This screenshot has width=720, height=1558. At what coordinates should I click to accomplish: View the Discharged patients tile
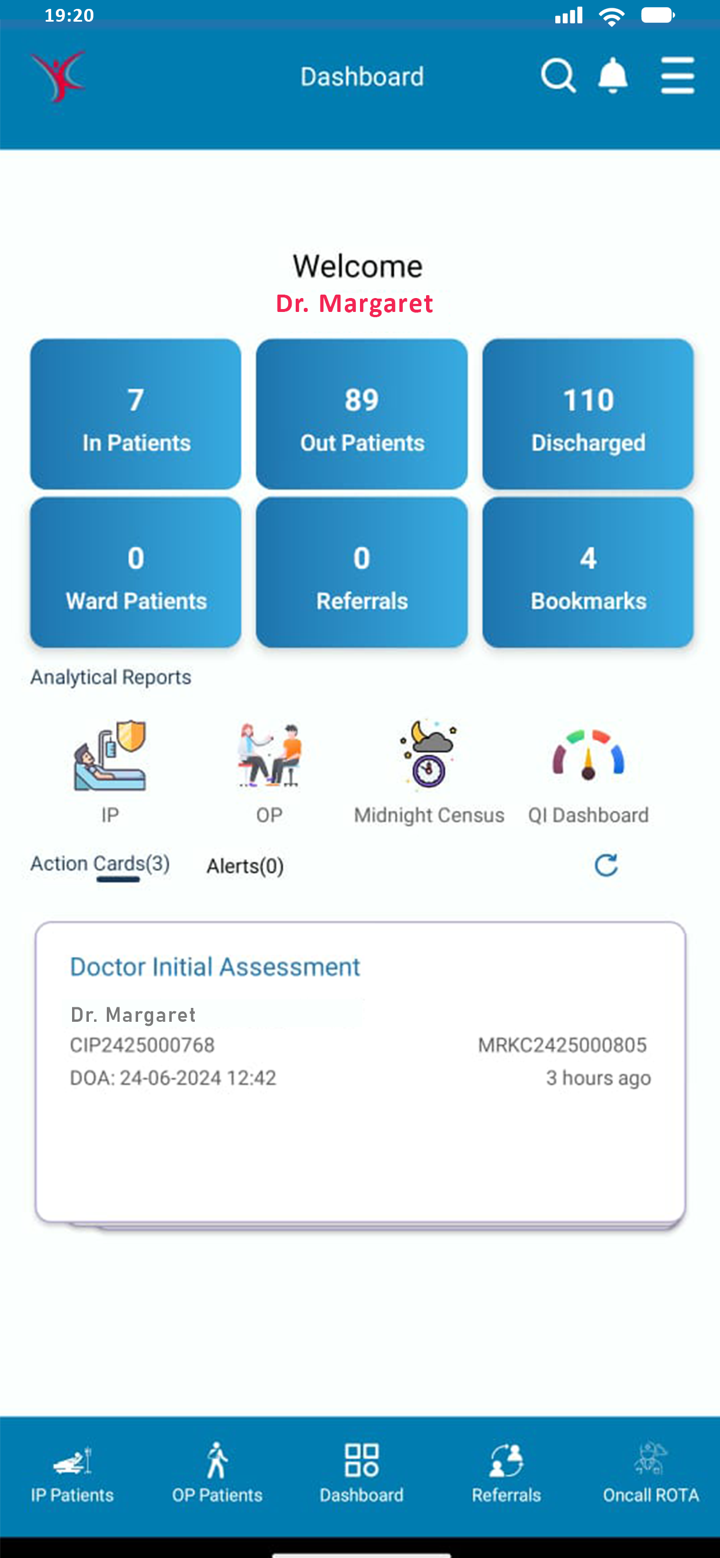tap(587, 414)
